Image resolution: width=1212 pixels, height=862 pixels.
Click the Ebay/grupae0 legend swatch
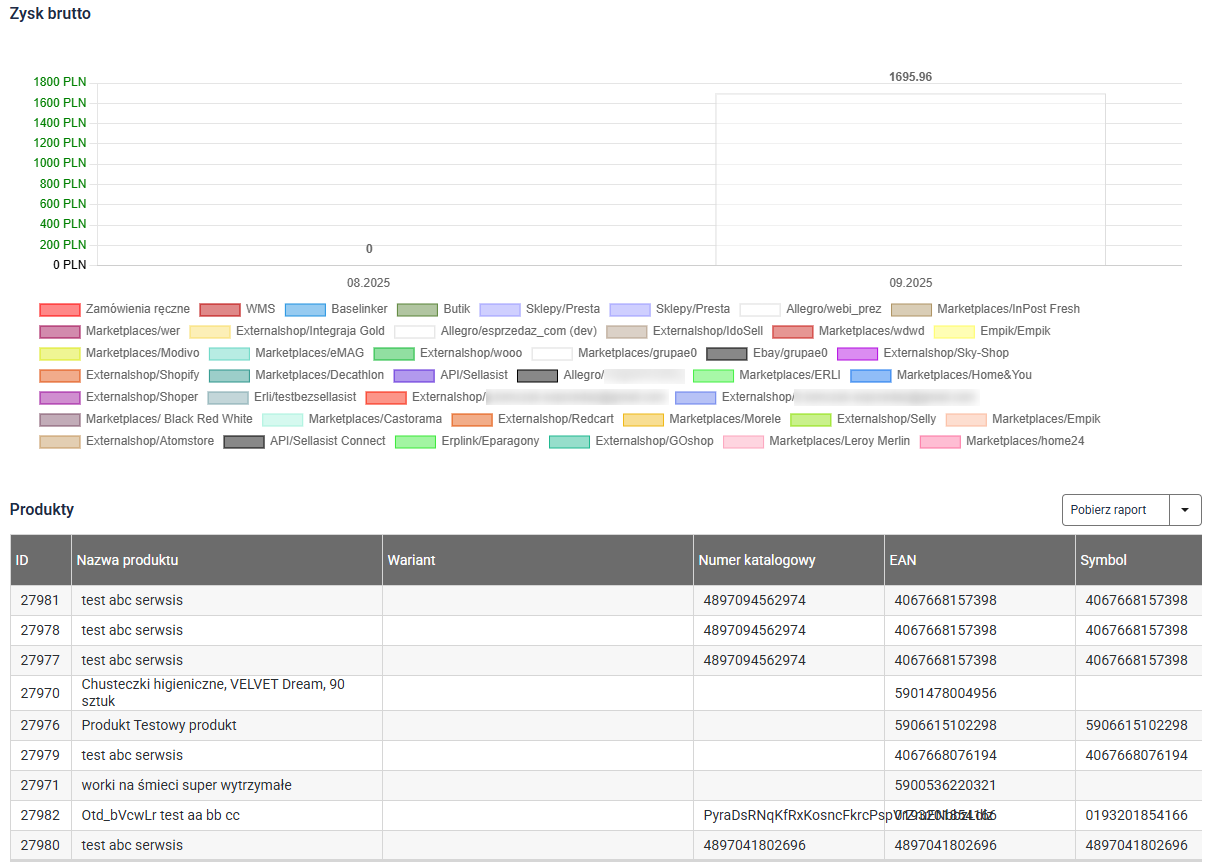[726, 354]
